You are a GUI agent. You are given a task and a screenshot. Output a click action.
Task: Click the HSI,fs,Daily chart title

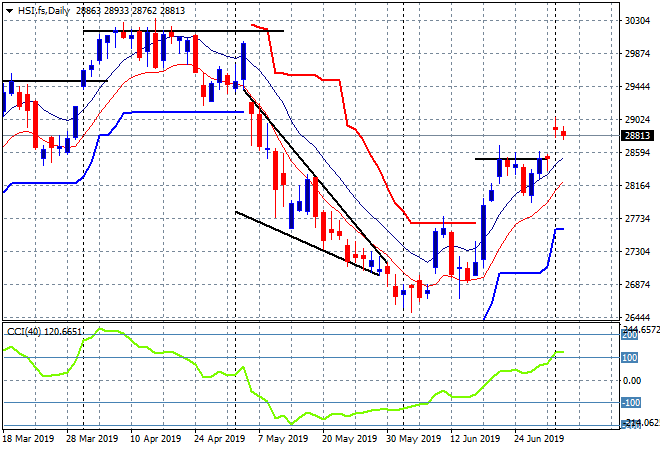click(44, 11)
